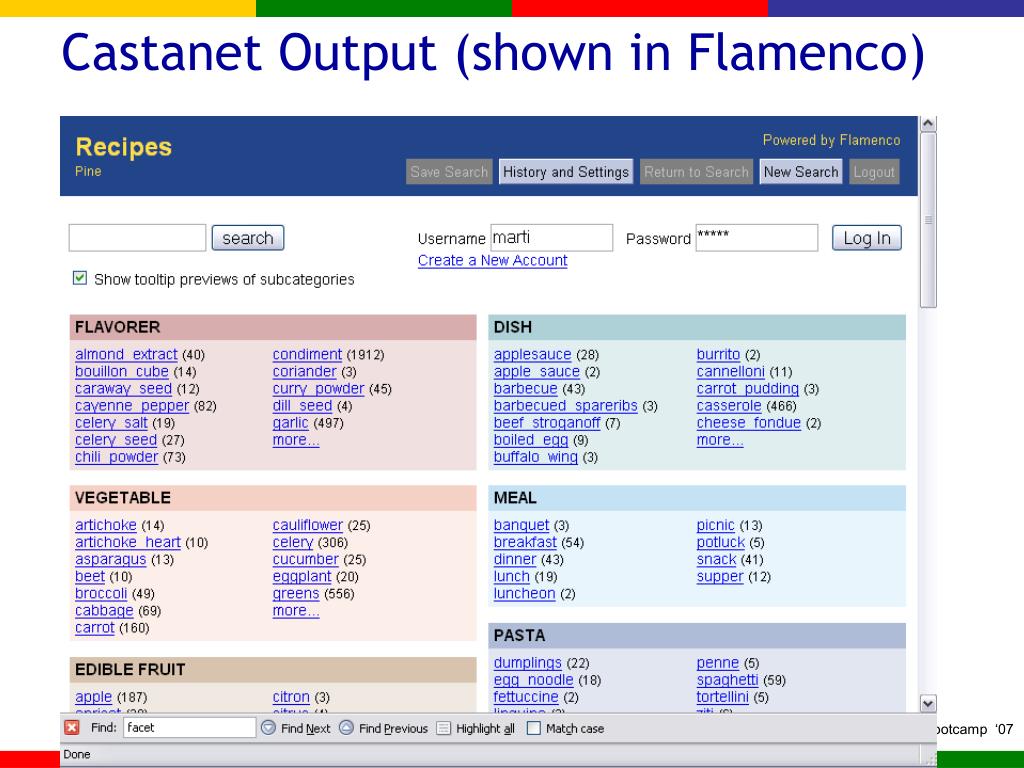
Task: Select the applesauce link
Action: coord(532,355)
